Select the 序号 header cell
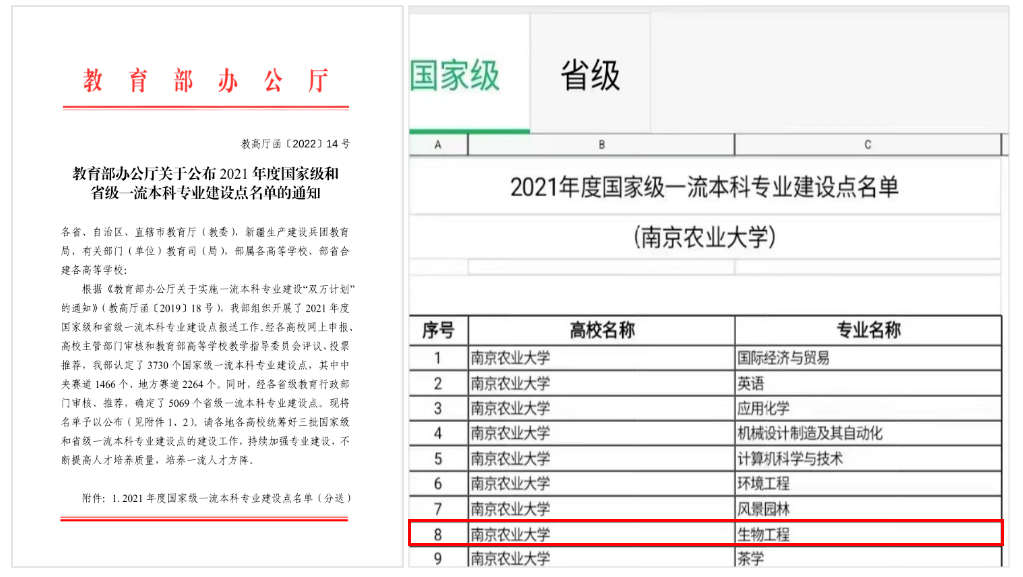 438,331
